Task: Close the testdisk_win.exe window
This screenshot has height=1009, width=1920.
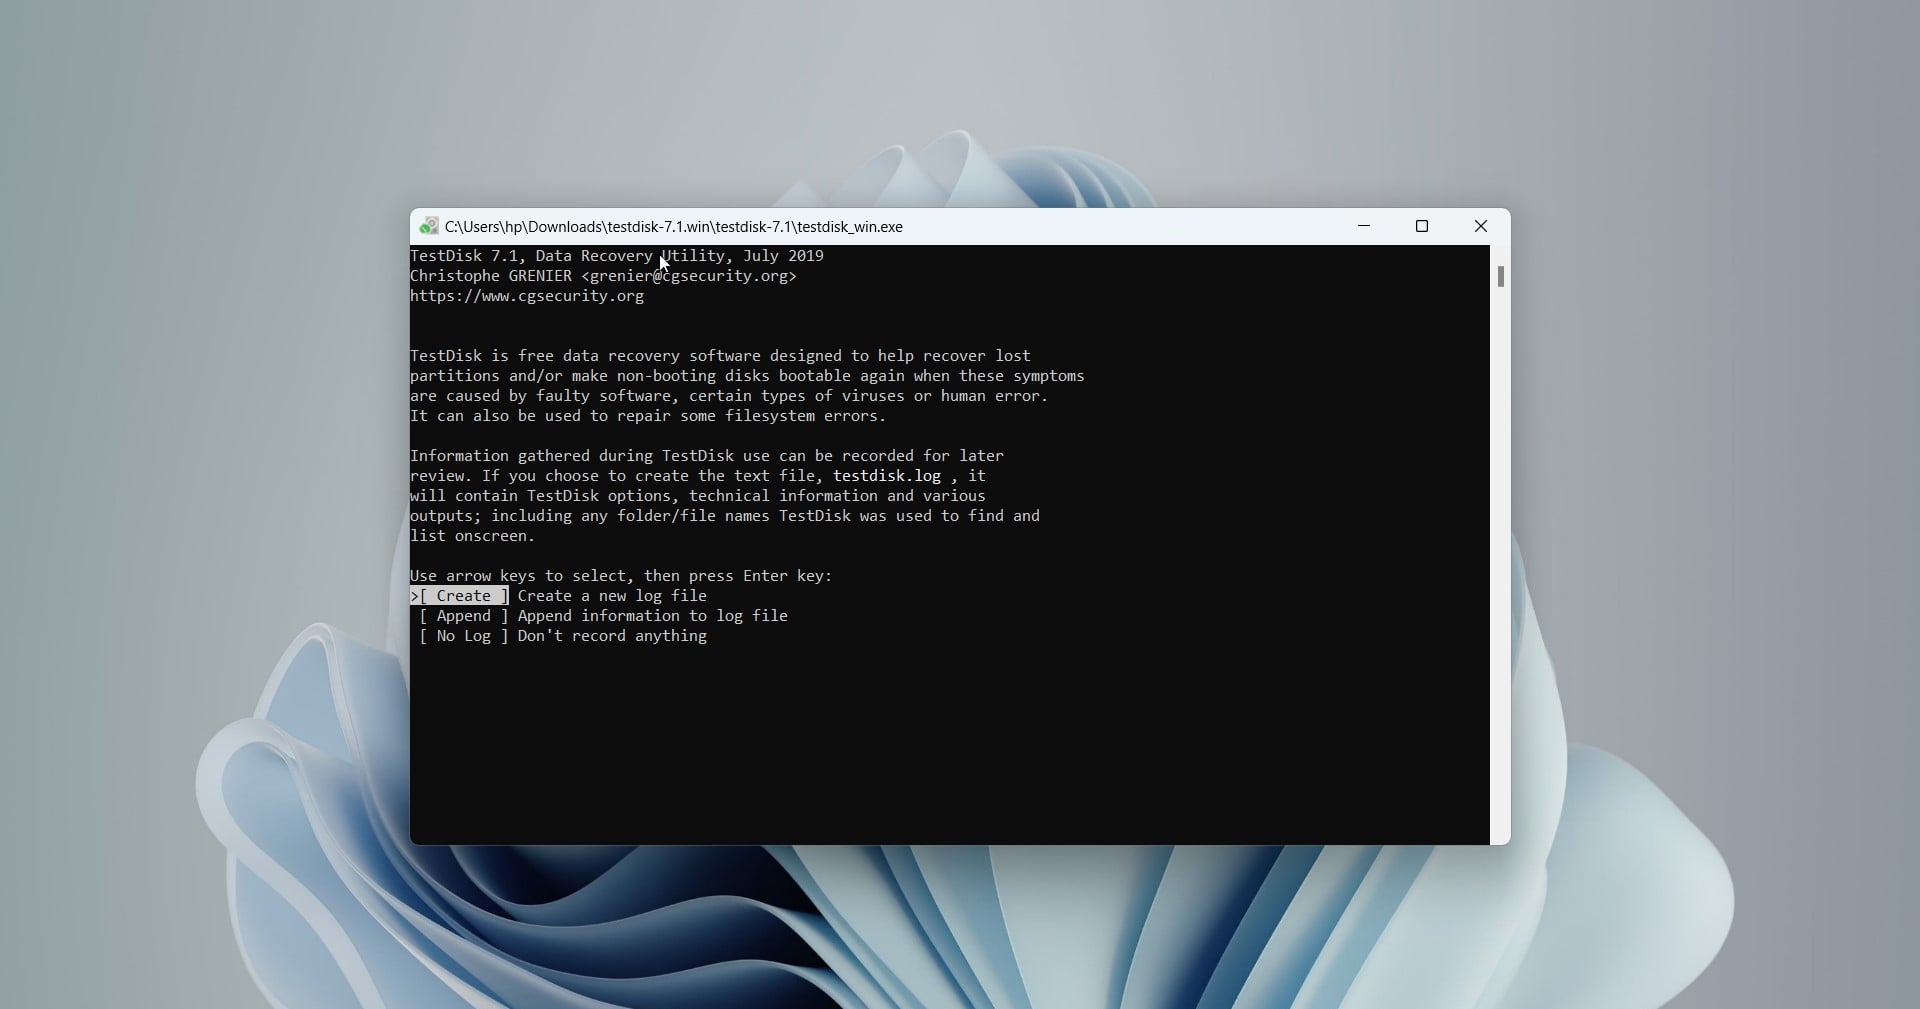Action: coord(1481,226)
